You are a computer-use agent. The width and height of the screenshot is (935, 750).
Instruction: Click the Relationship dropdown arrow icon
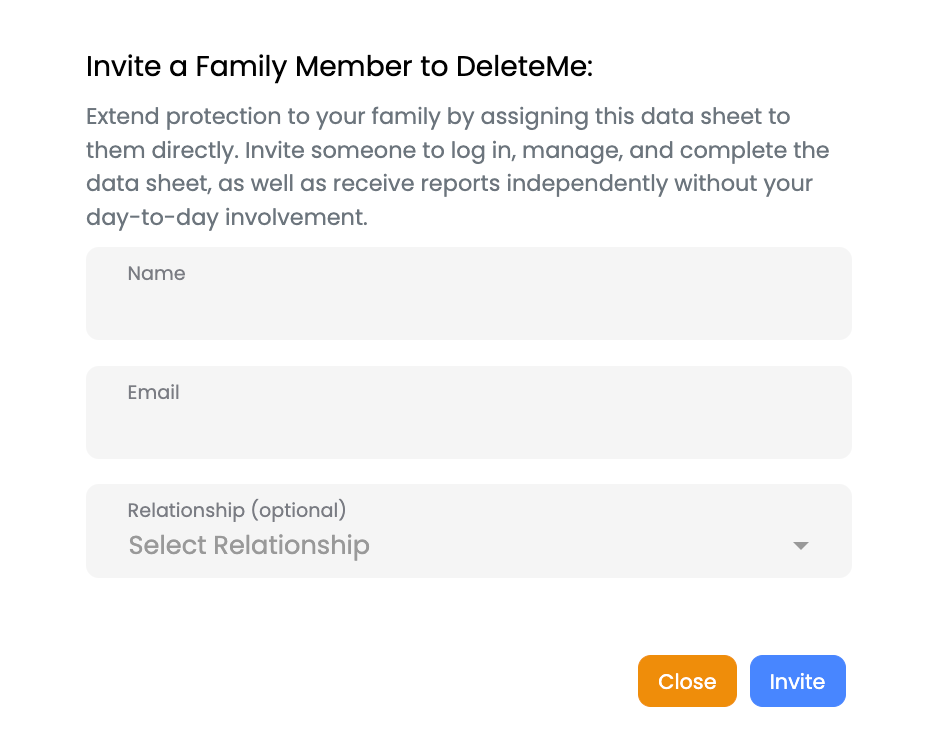(801, 546)
